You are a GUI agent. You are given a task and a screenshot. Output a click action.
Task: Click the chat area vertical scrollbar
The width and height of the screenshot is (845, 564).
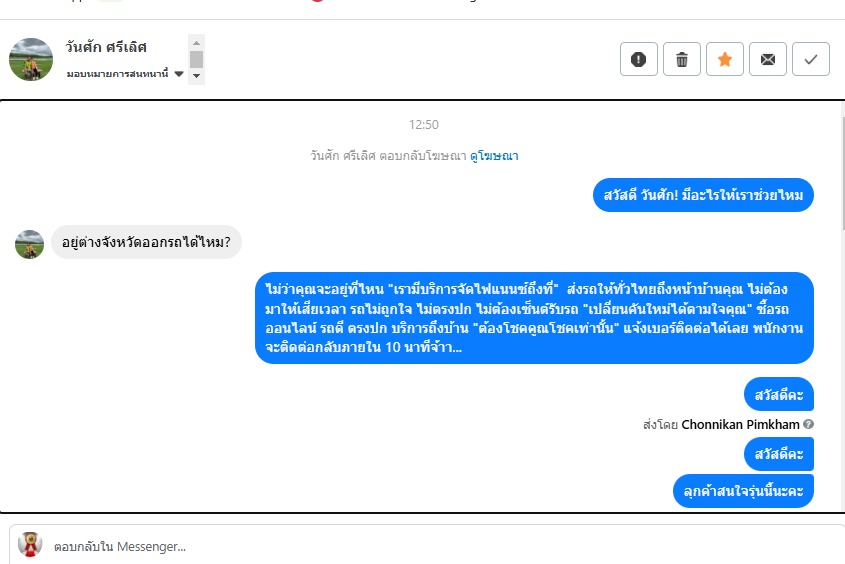842,172
